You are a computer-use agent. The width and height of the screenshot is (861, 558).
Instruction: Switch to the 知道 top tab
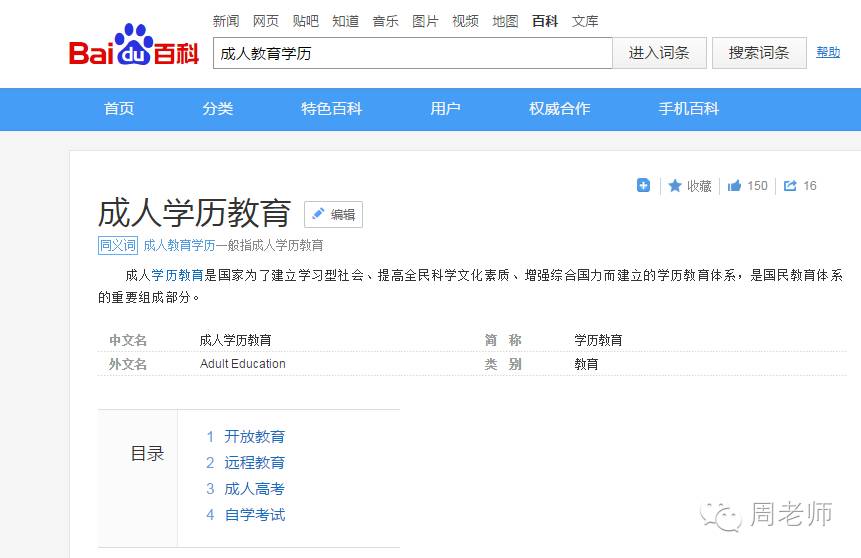[x=345, y=21]
